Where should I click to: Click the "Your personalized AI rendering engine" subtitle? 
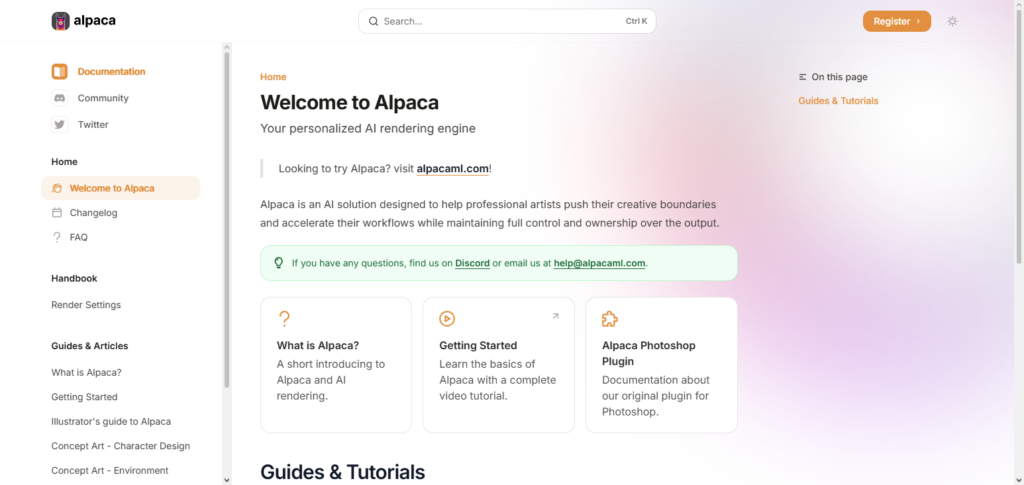pos(368,129)
